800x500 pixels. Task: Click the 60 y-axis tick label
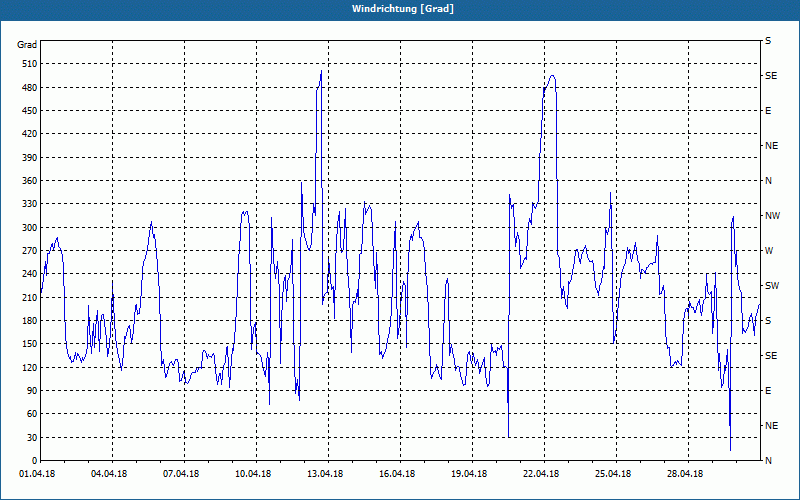[32, 414]
